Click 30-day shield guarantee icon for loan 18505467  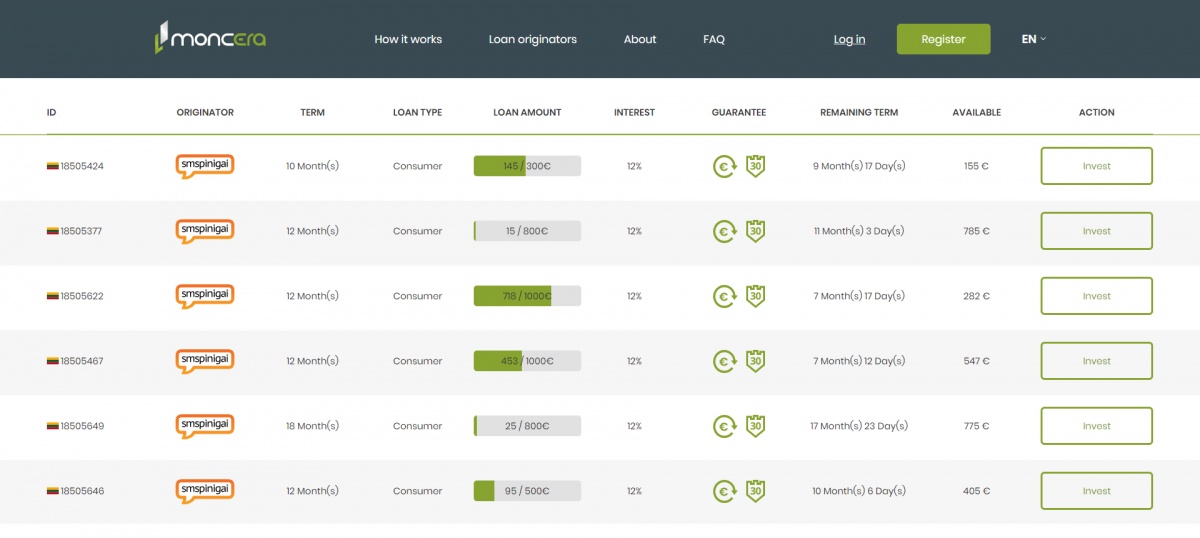[x=756, y=361]
